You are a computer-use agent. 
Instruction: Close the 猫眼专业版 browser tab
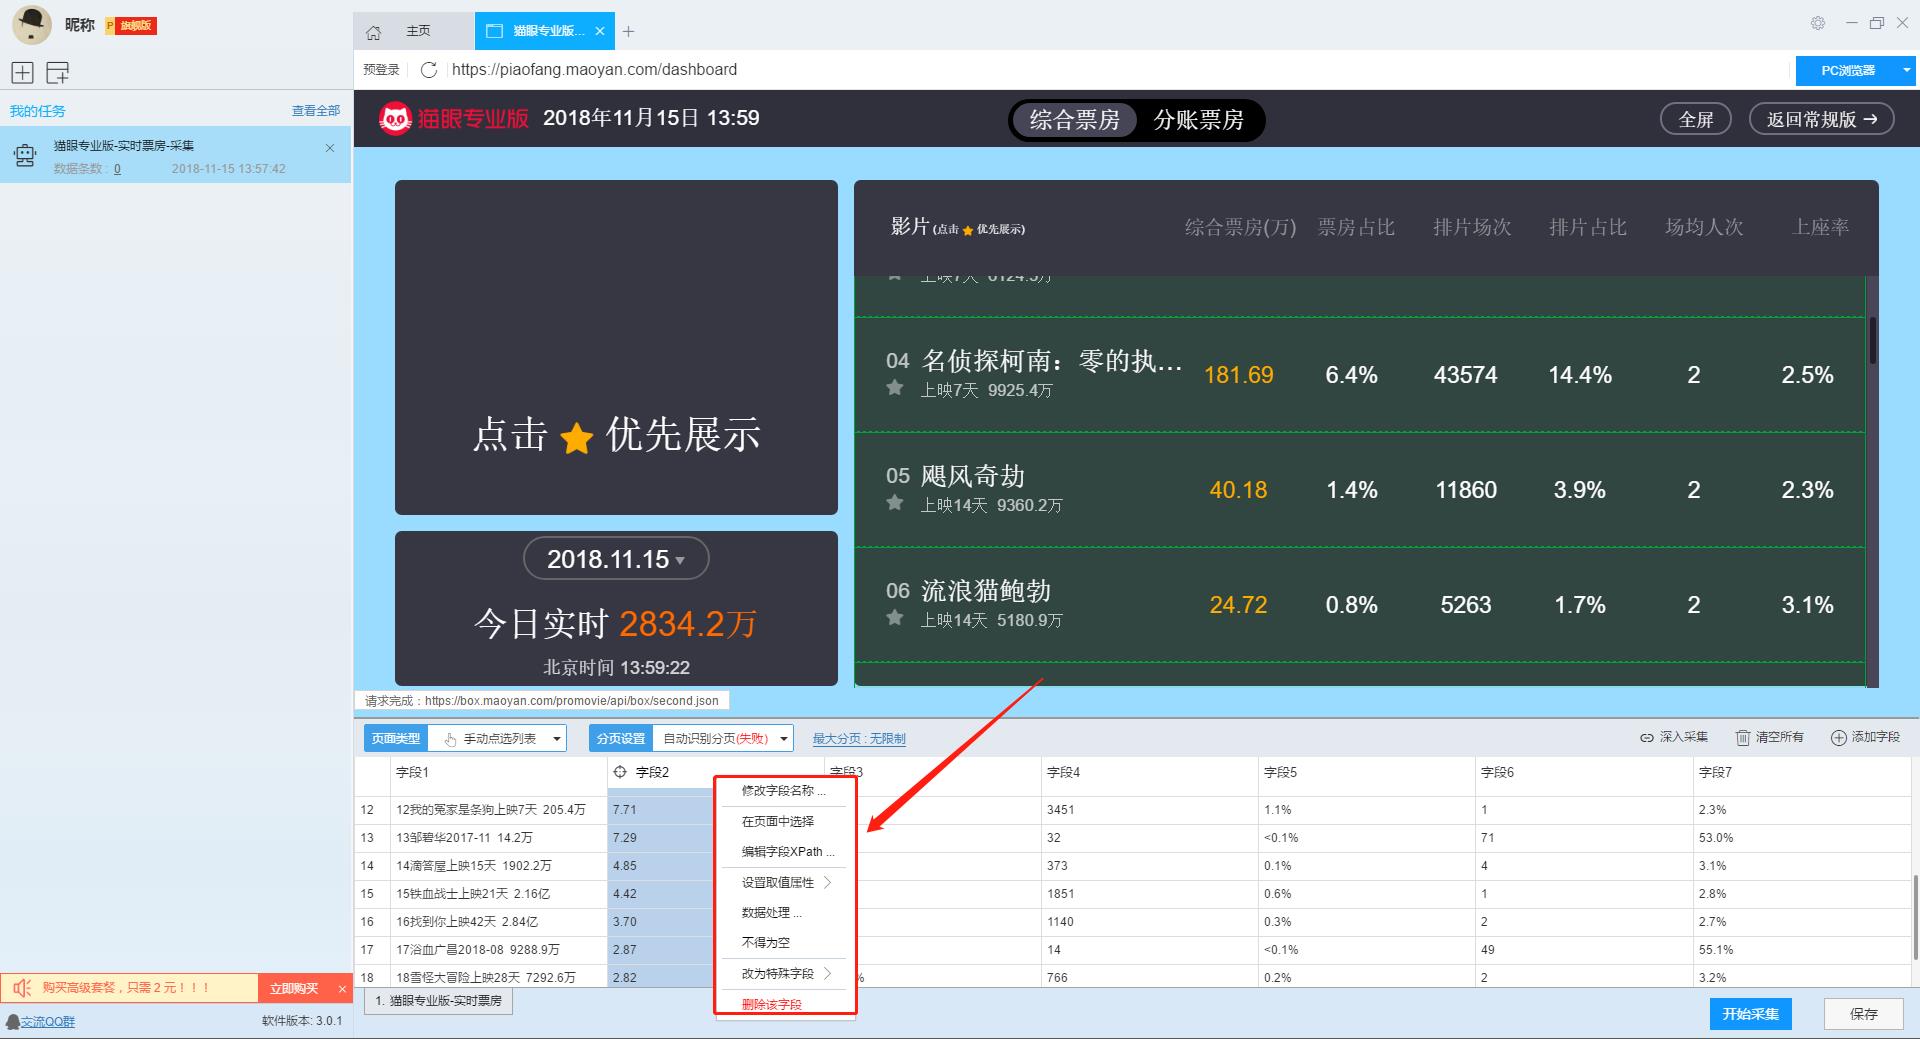pyautogui.click(x=600, y=31)
